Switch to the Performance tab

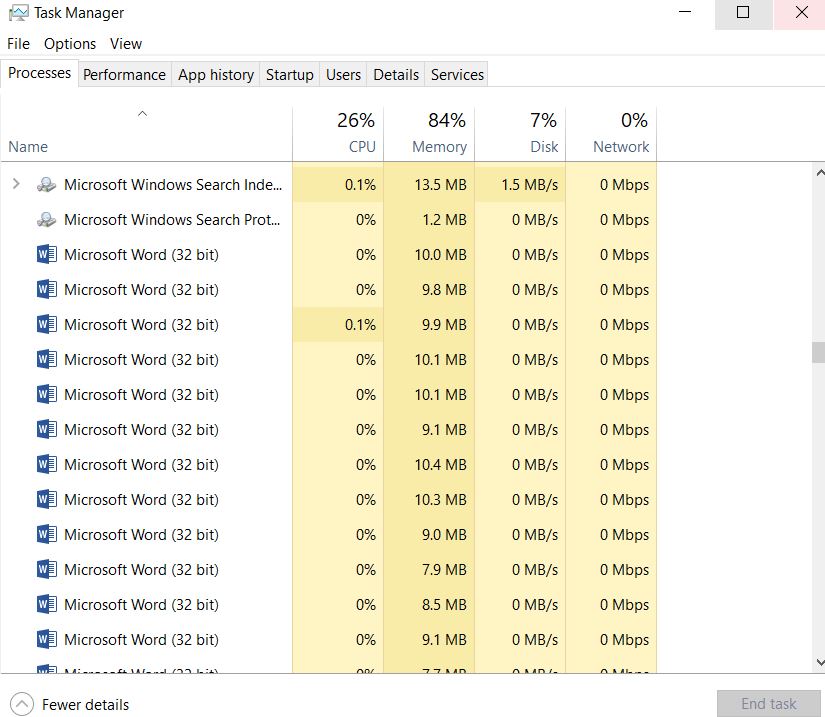(x=124, y=75)
